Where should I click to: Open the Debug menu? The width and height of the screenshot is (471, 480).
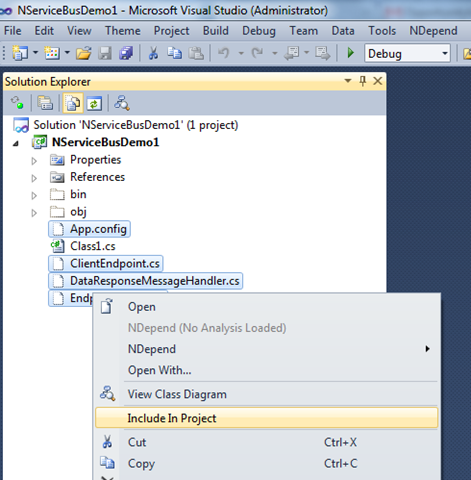259,31
